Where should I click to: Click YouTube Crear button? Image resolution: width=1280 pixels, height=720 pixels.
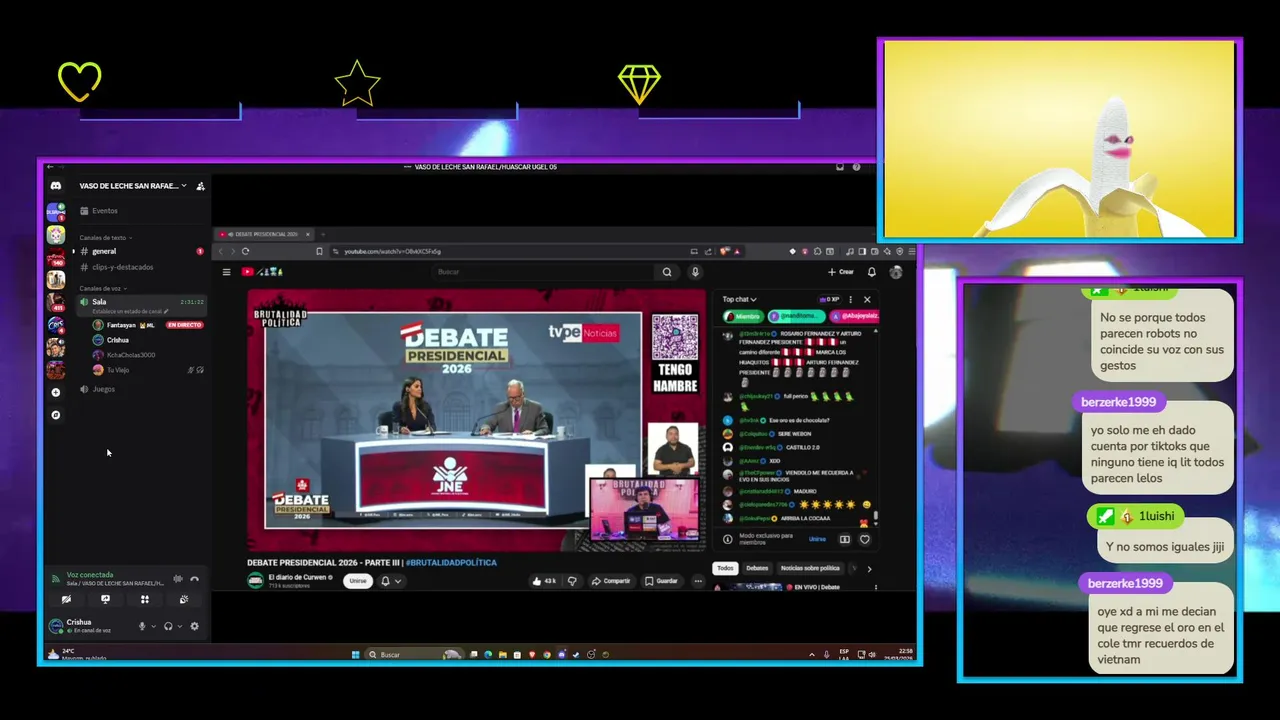[x=840, y=272]
